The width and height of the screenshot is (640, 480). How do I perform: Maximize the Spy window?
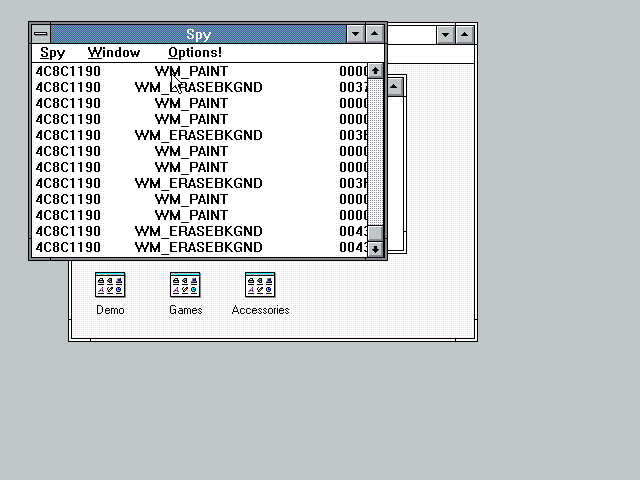click(x=374, y=34)
